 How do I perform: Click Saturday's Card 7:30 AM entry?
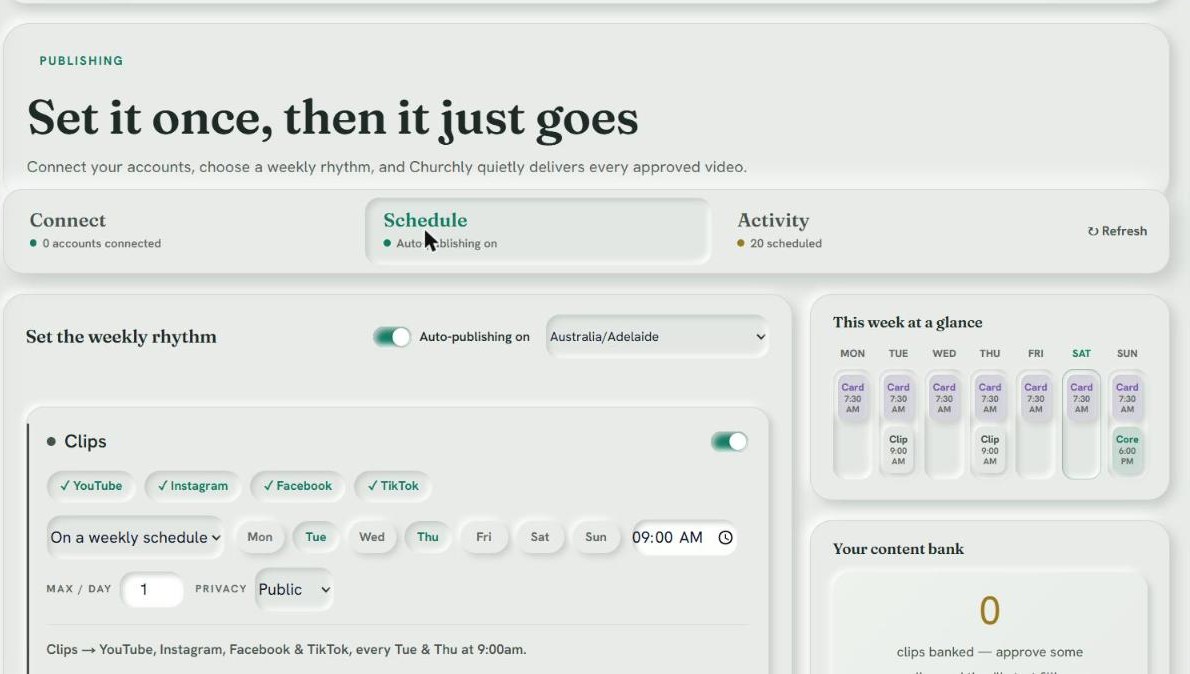tap(1081, 398)
